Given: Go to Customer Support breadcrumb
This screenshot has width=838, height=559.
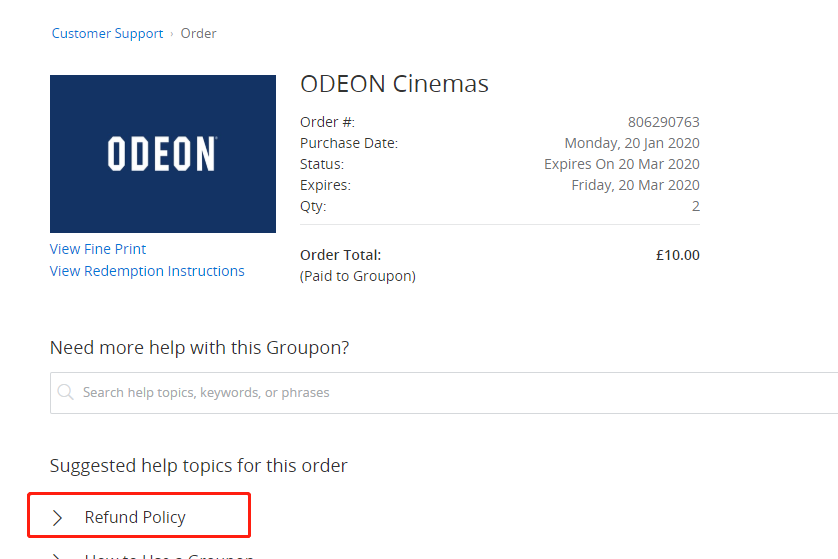Looking at the screenshot, I should coord(107,33).
